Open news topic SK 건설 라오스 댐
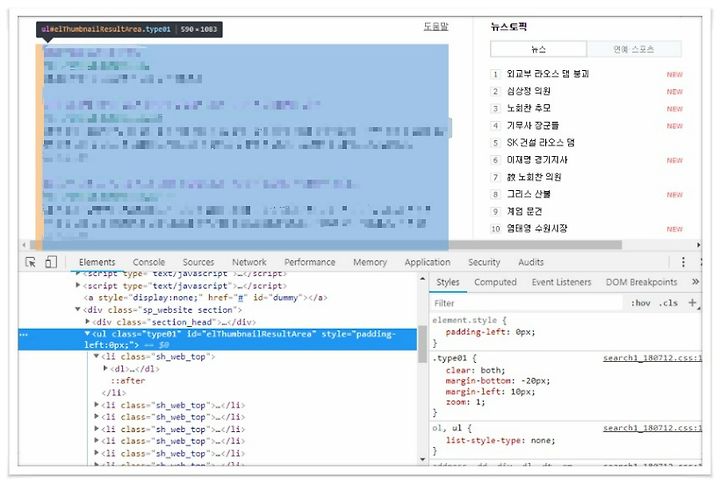Image resolution: width=720 pixels, height=483 pixels. coord(540,142)
